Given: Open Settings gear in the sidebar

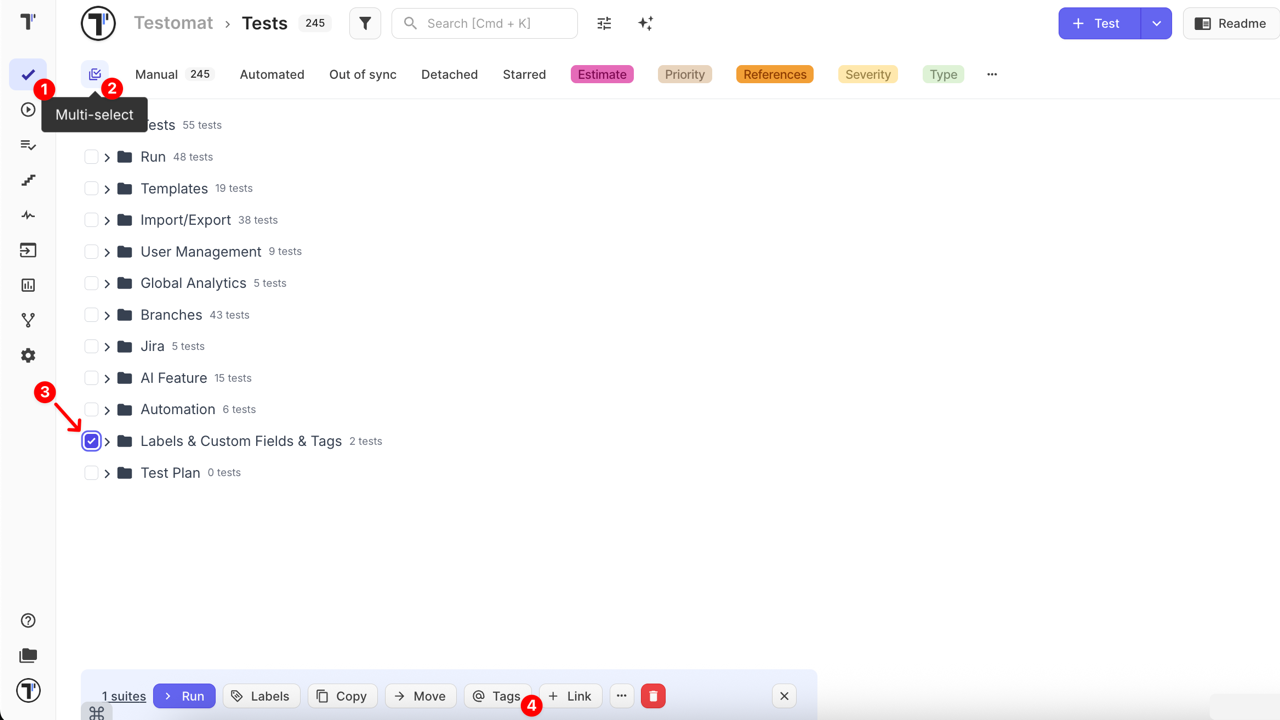Looking at the screenshot, I should [28, 356].
